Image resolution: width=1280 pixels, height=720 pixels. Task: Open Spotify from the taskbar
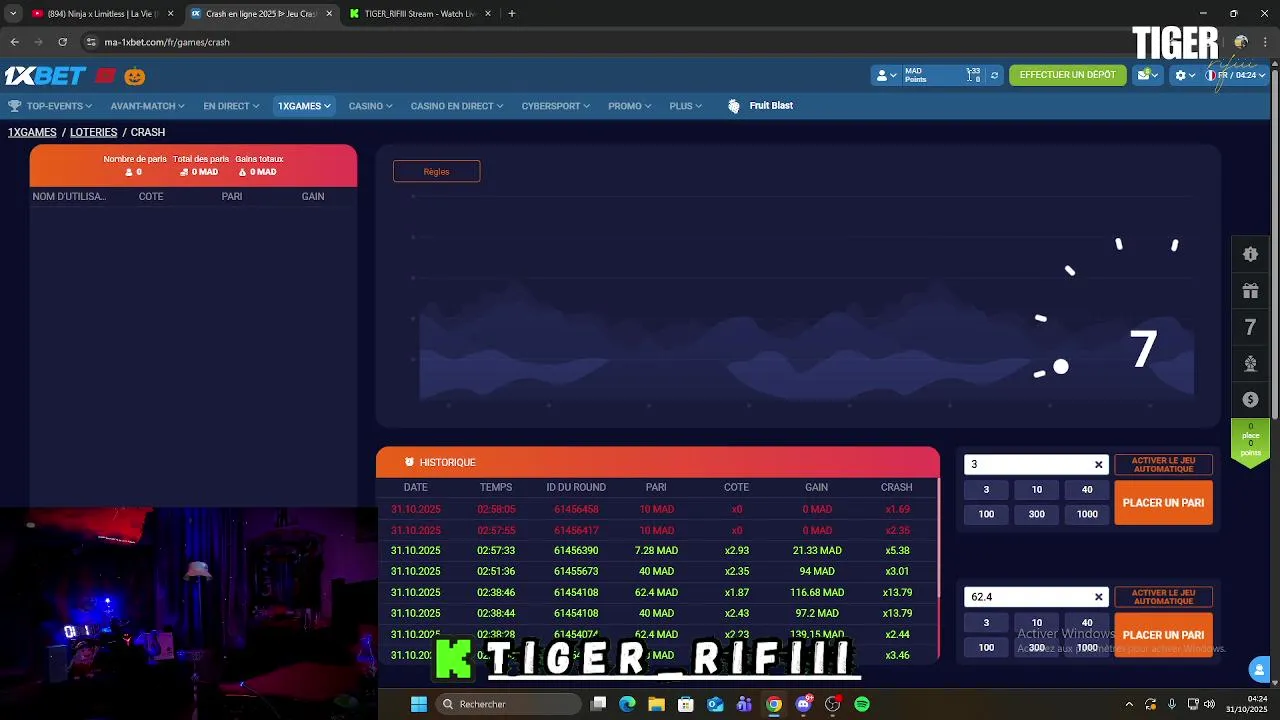point(862,704)
